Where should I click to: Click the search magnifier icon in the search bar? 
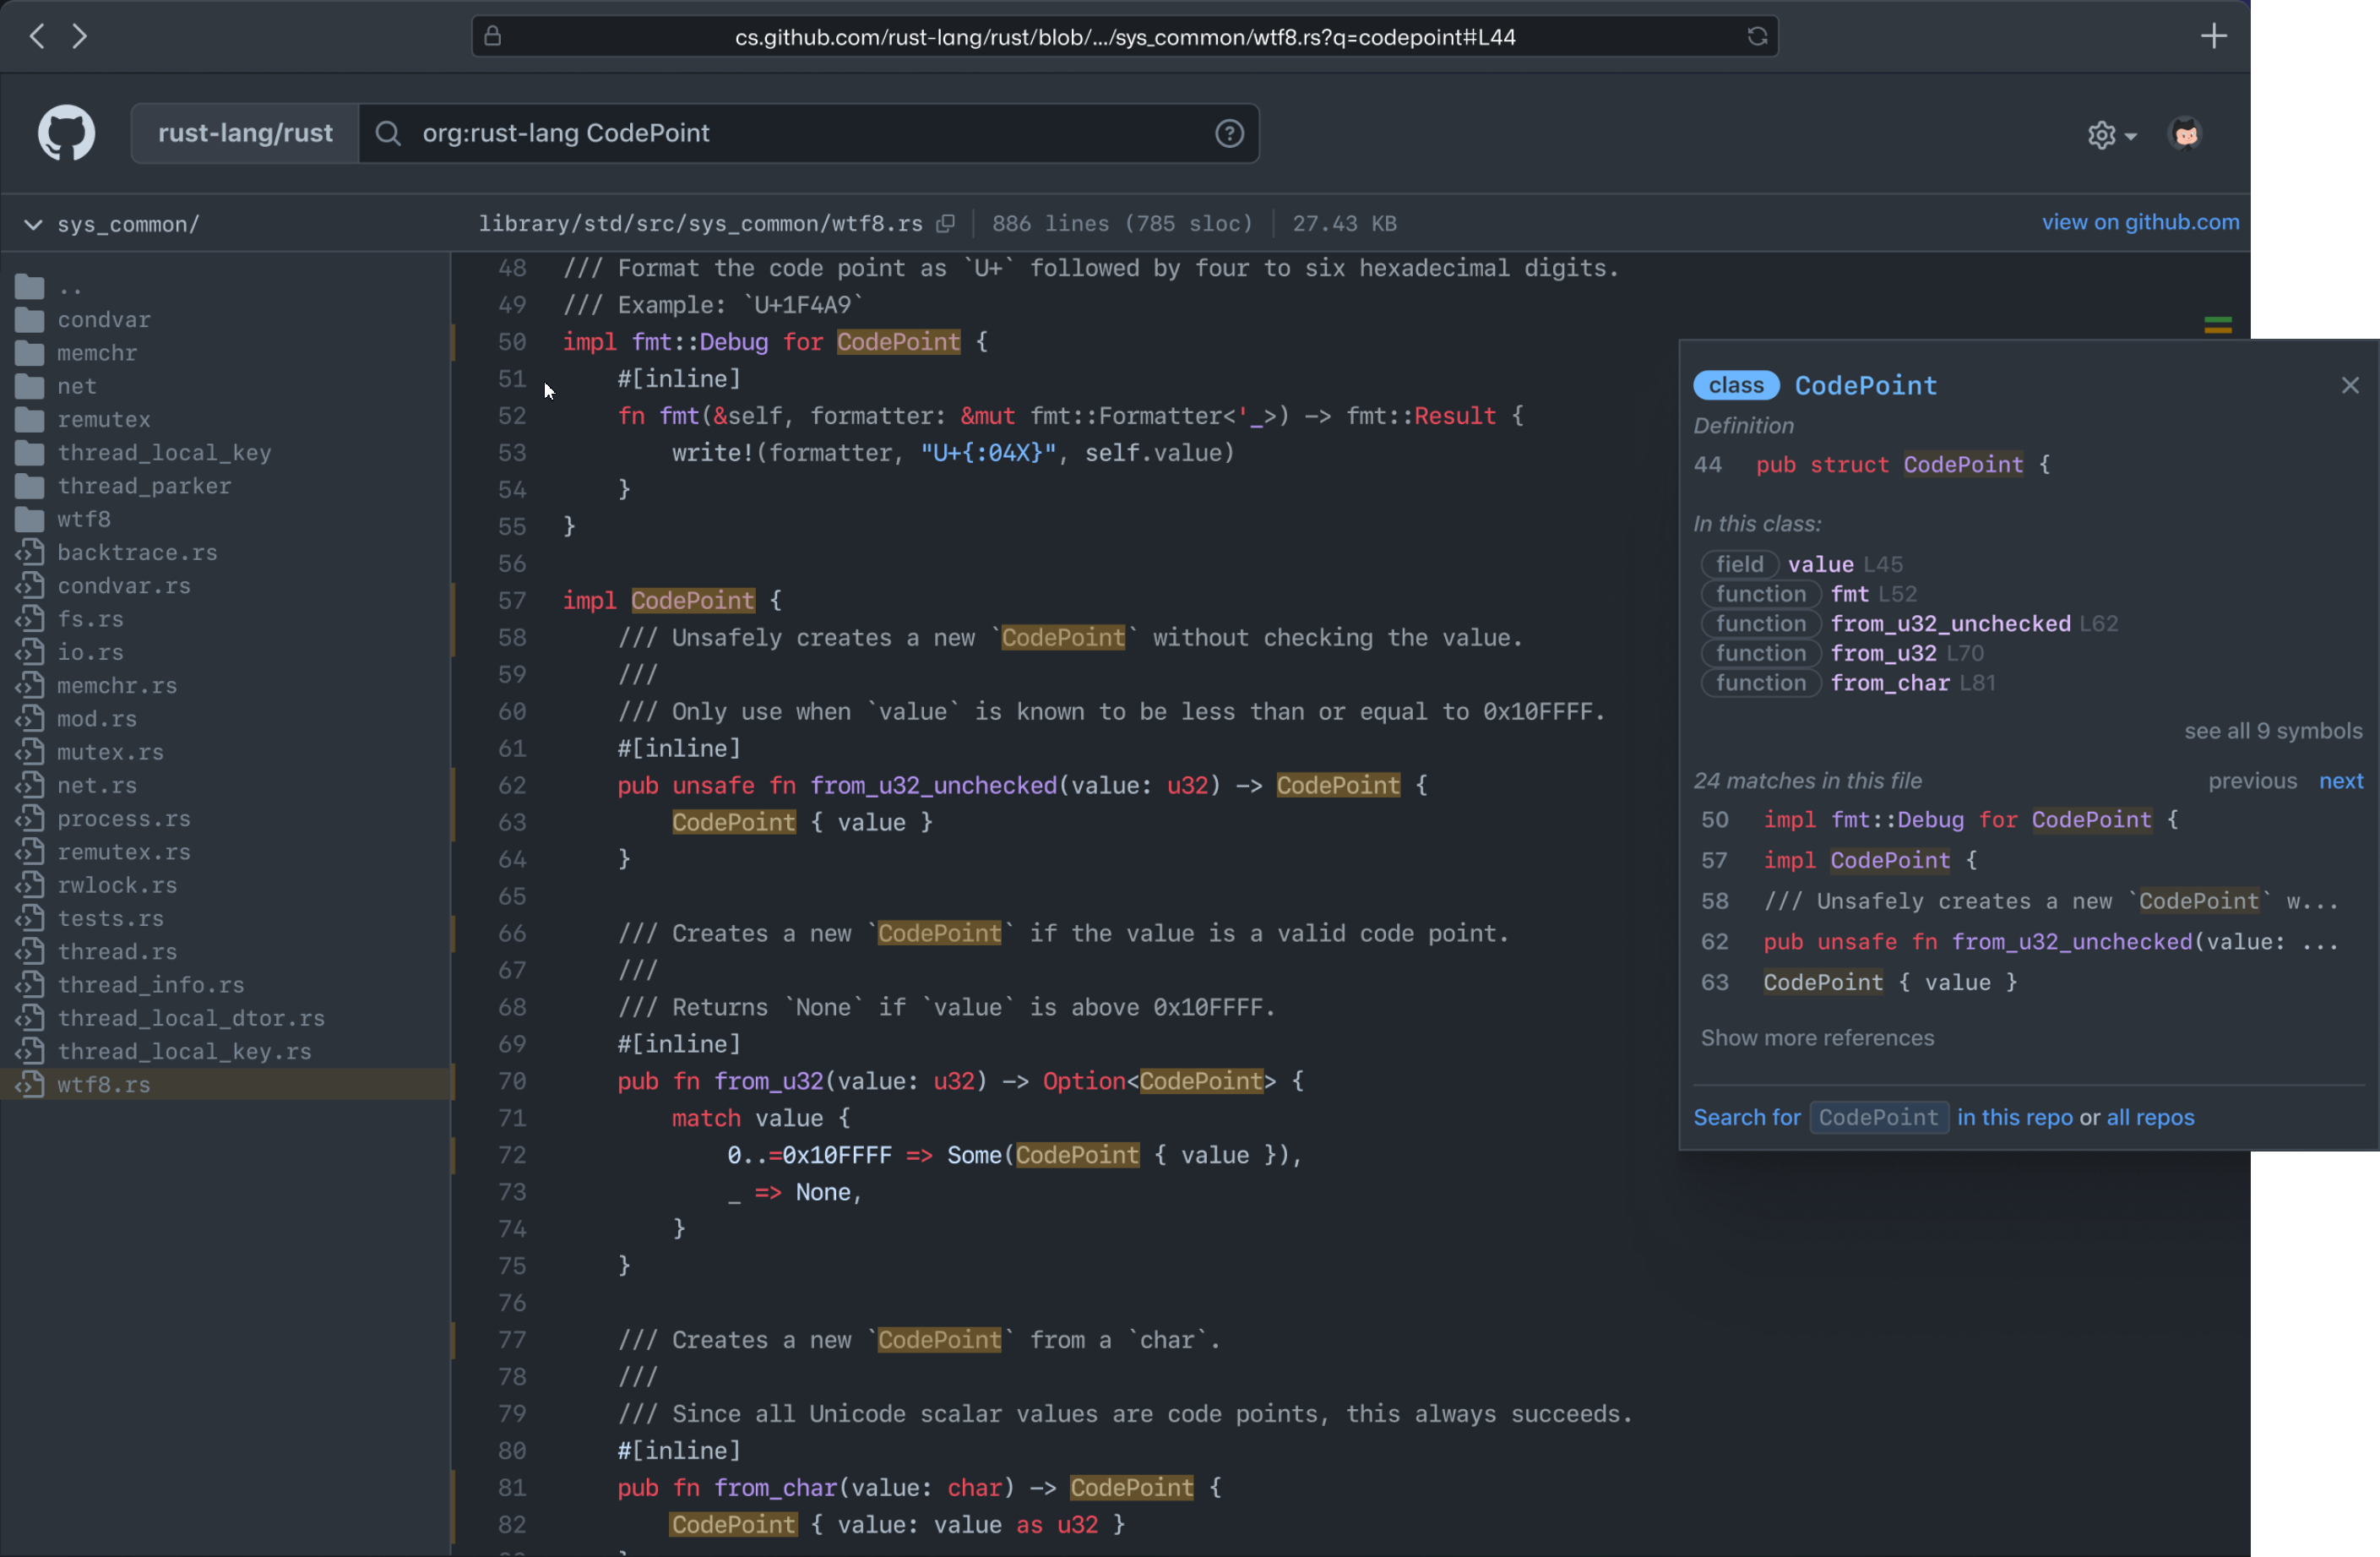(388, 133)
